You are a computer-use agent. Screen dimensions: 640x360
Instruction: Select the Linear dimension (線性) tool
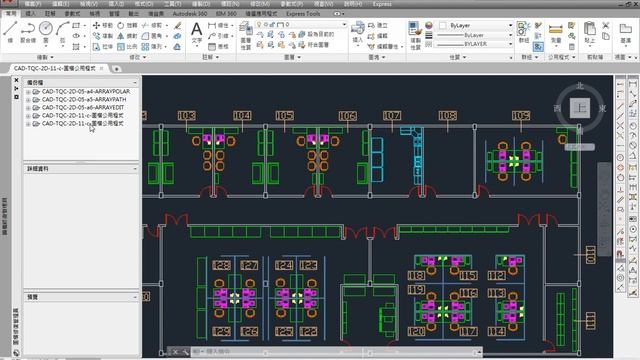(x=218, y=25)
